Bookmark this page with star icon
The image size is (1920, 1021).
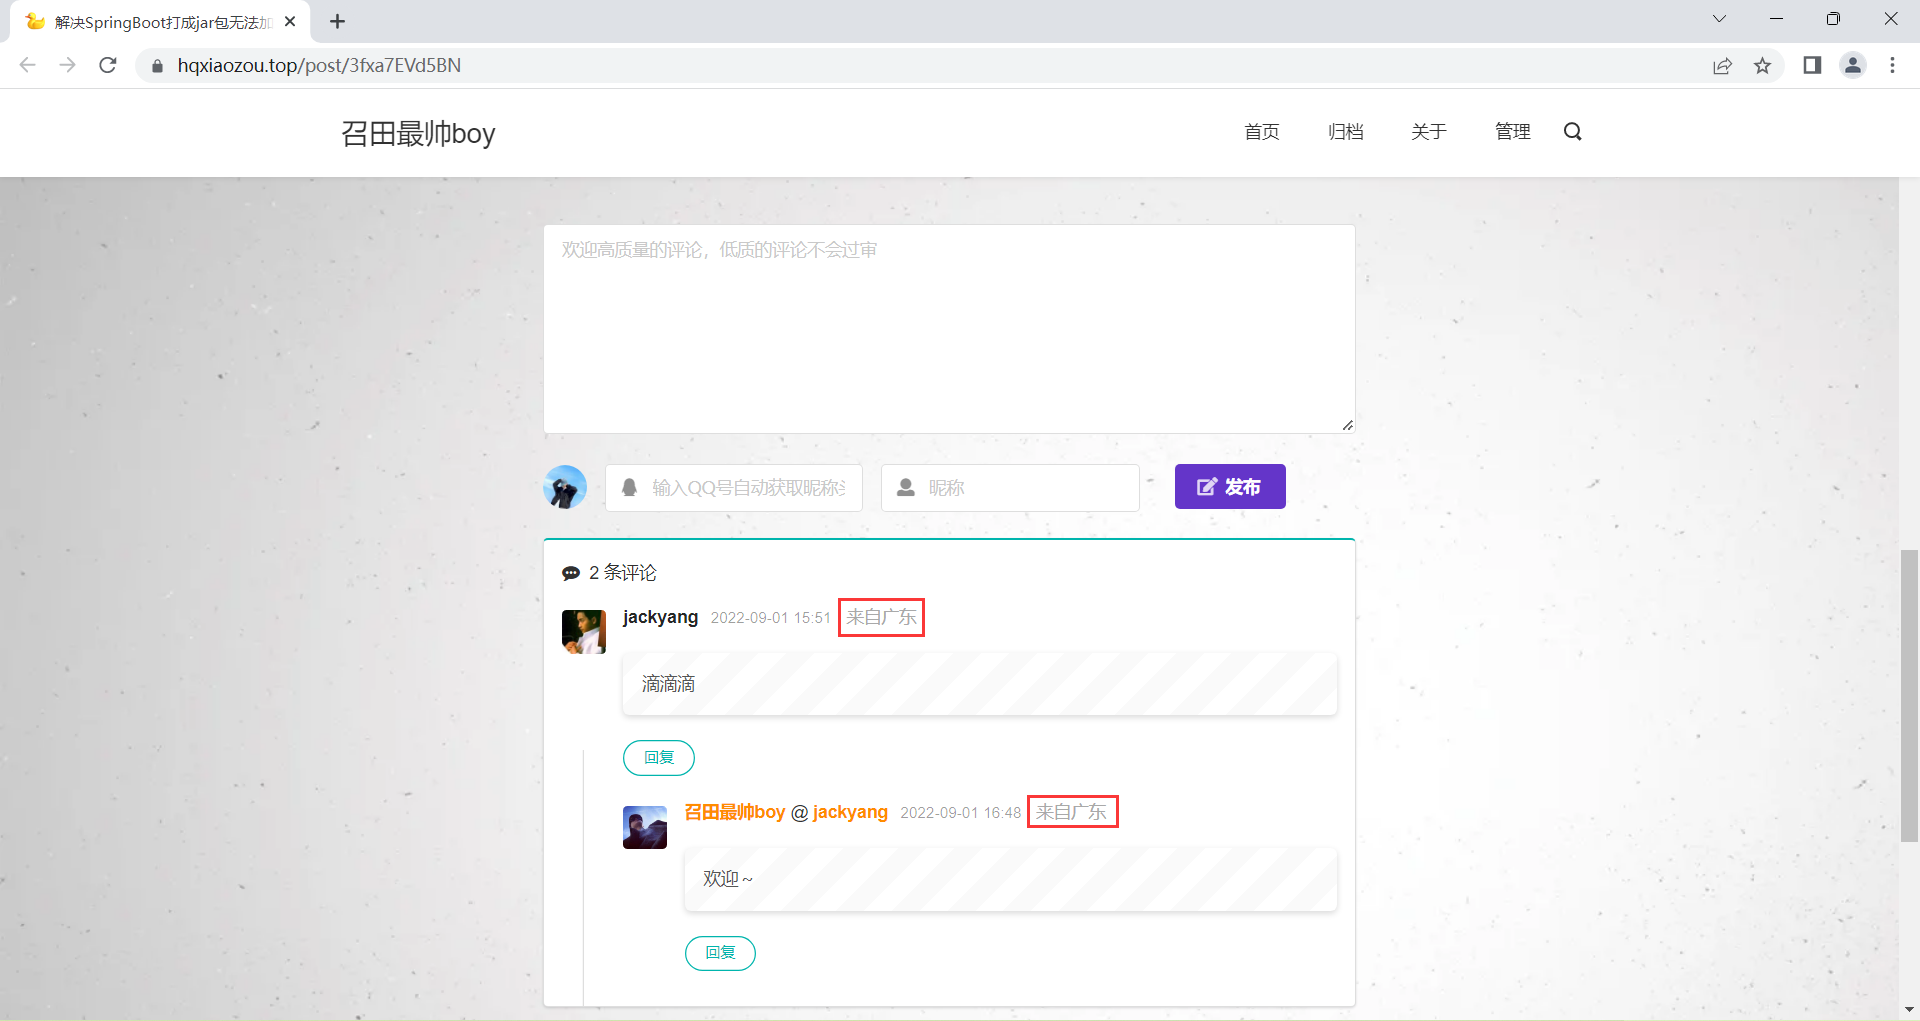[1762, 66]
